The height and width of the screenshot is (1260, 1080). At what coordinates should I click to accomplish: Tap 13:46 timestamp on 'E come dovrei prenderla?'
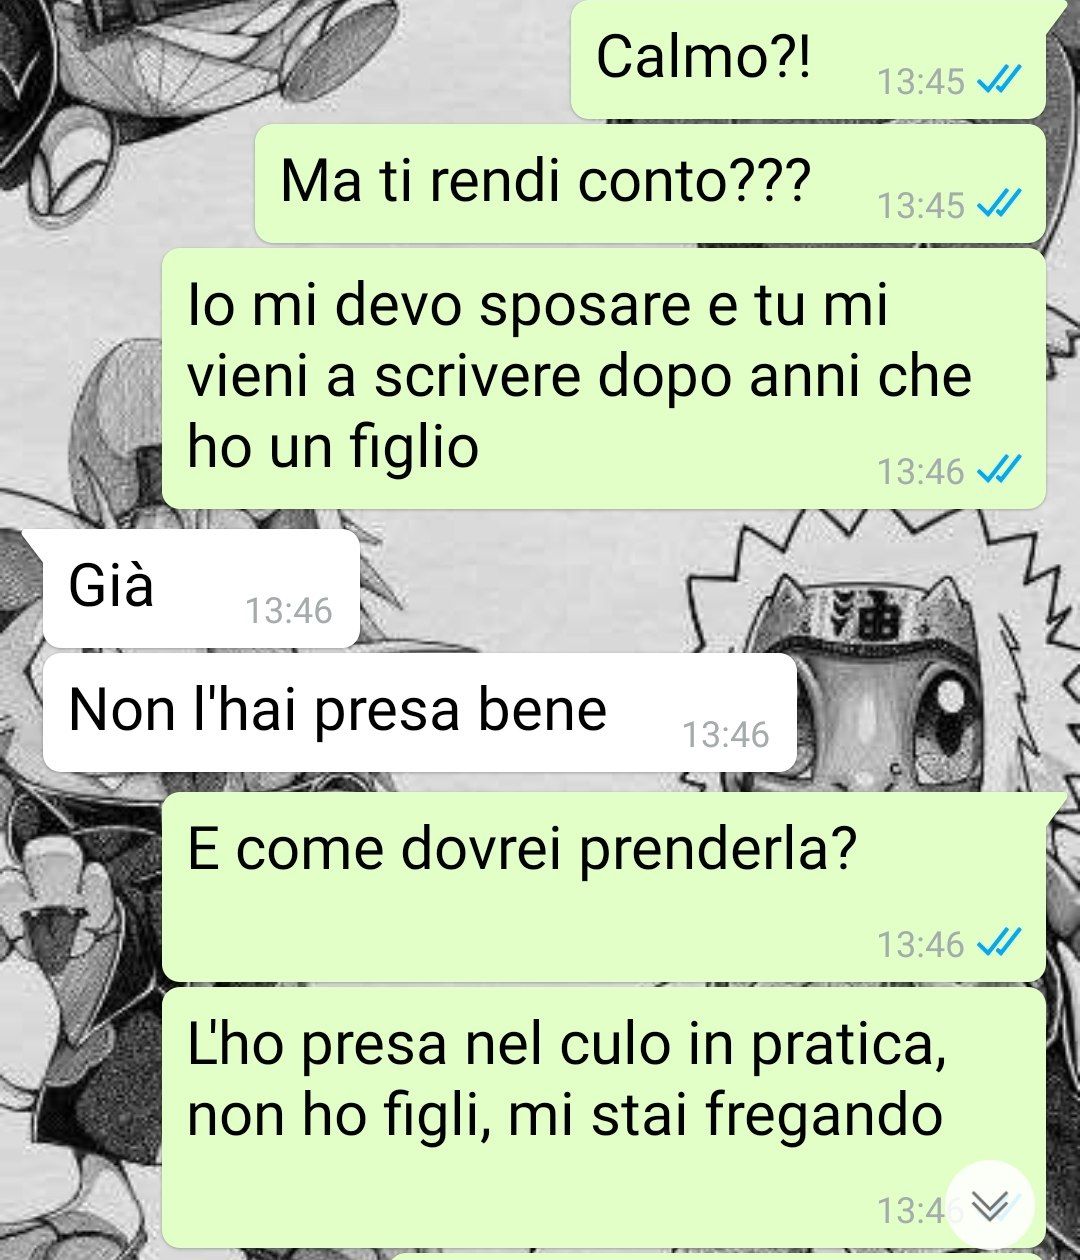(x=921, y=944)
